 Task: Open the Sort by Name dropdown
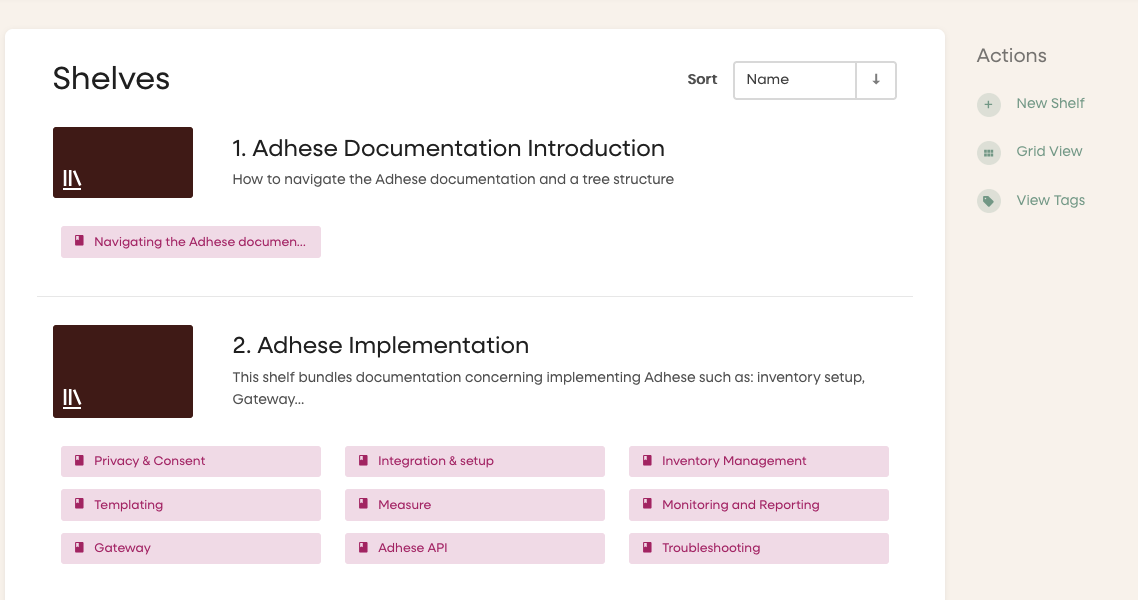(794, 80)
